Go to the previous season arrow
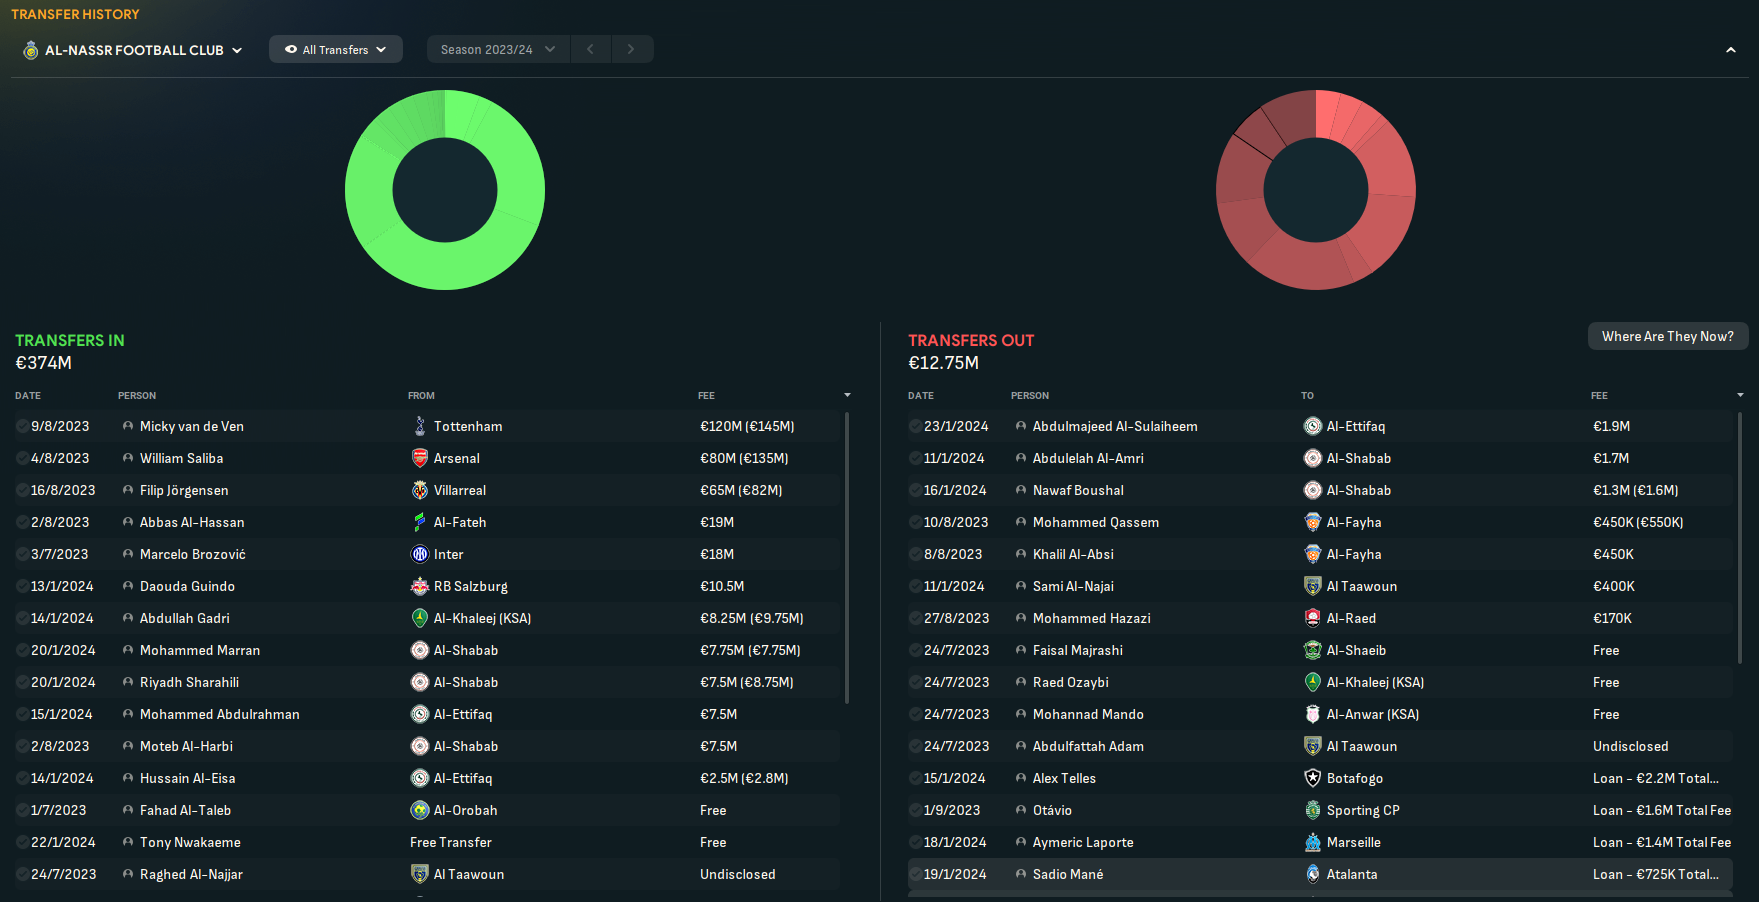Screen dimensions: 1759x902 point(591,49)
